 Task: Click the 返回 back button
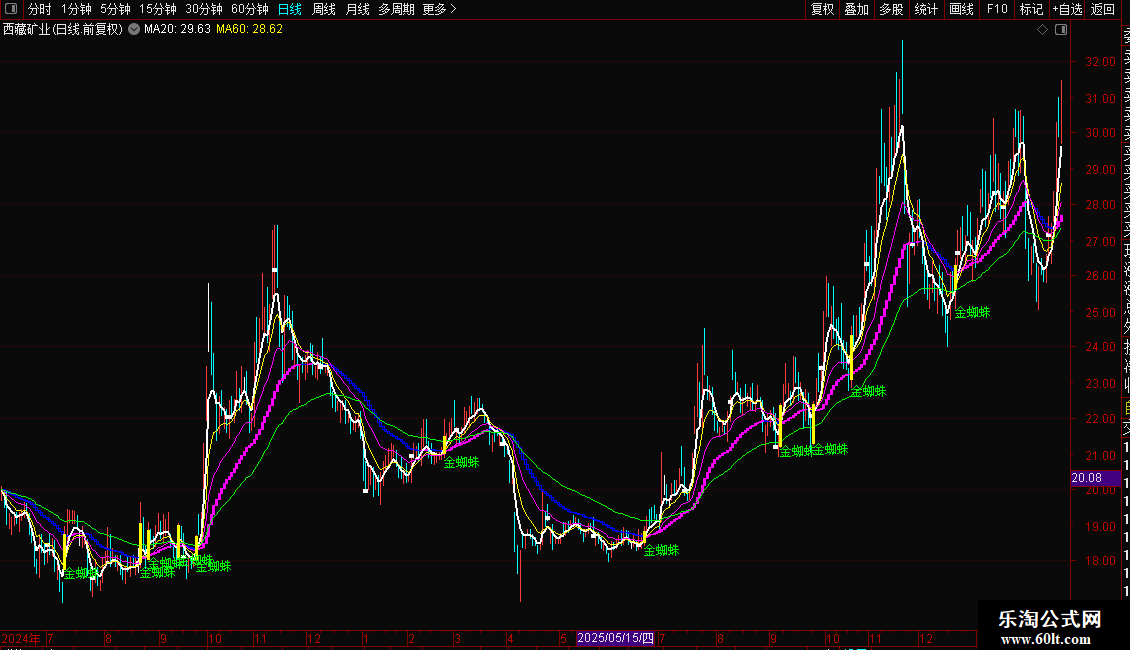coord(1103,9)
